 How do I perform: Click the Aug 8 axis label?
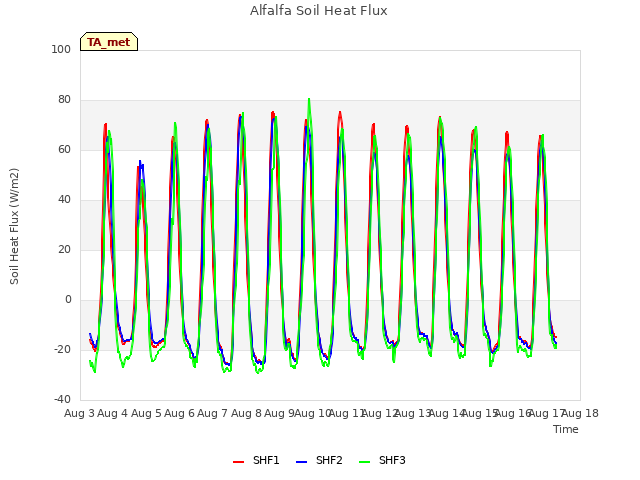coord(246,413)
